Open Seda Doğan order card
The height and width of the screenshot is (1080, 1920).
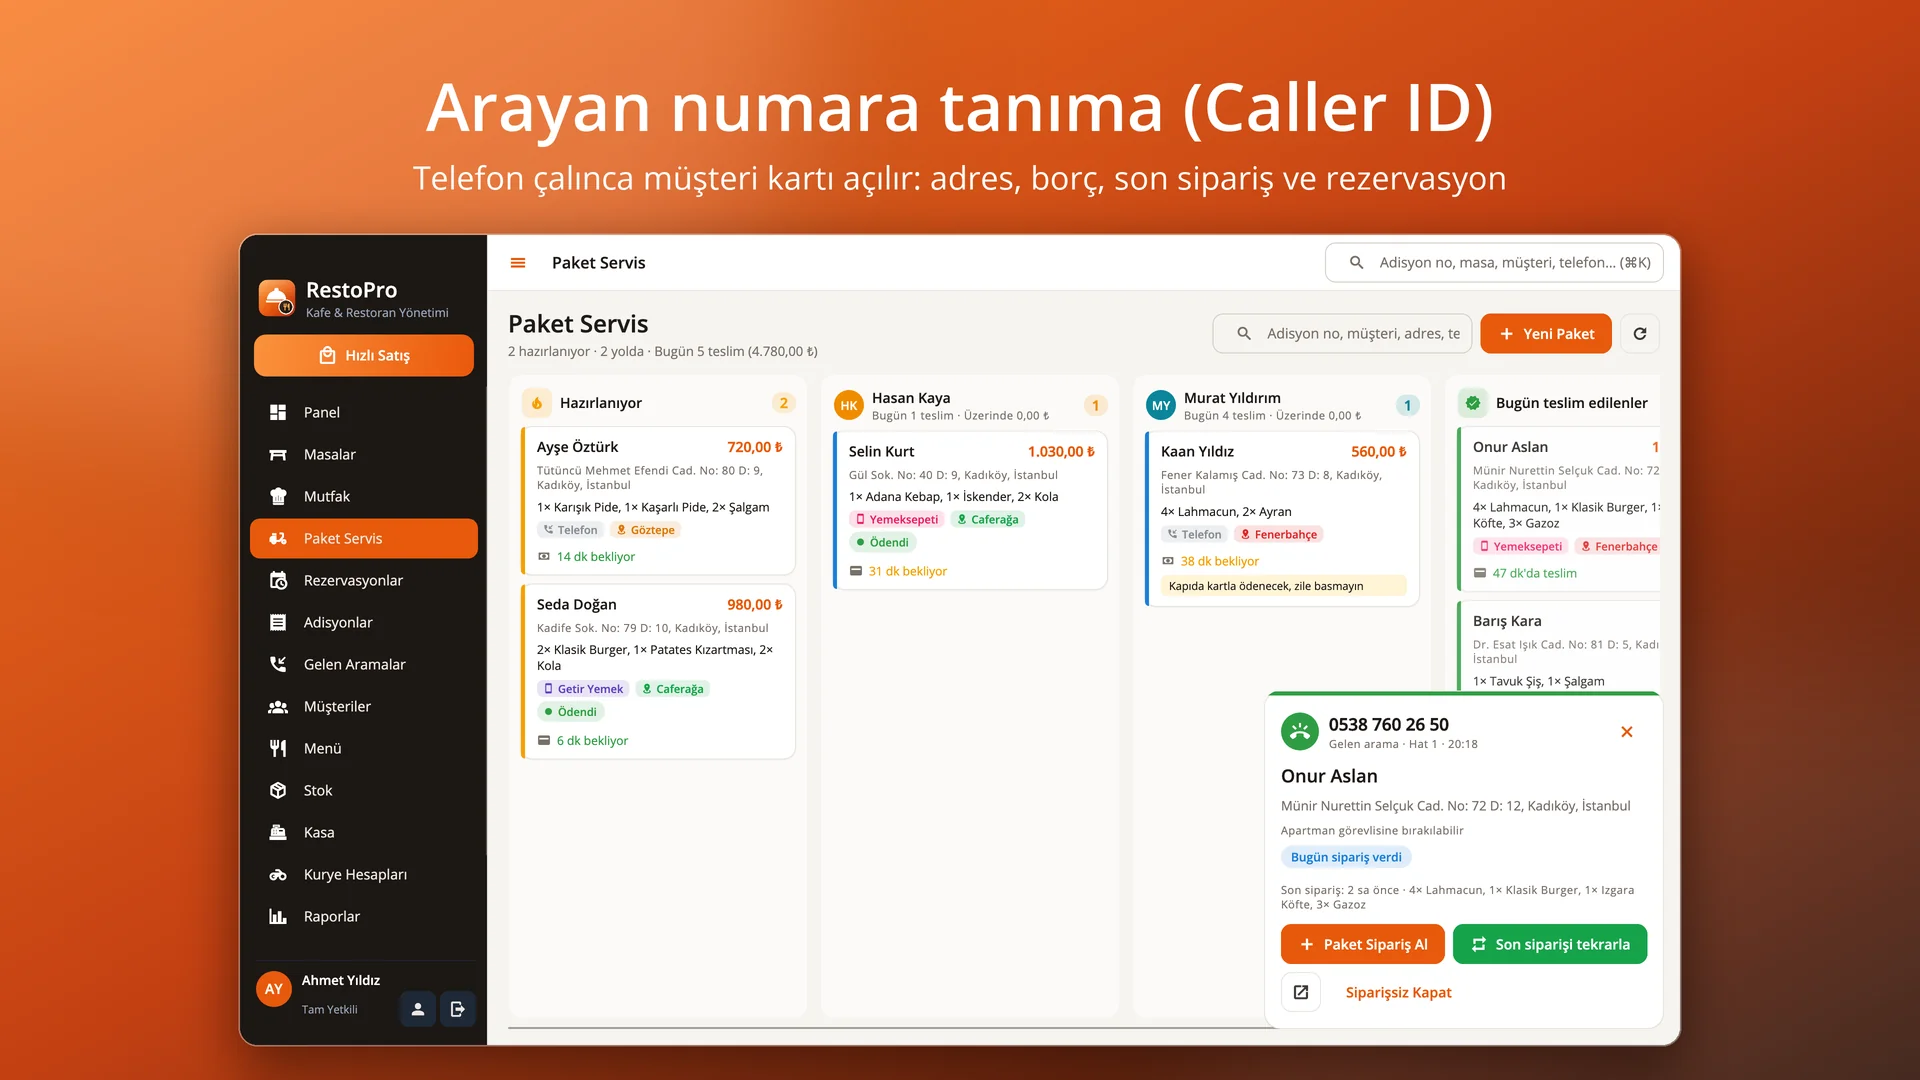click(658, 672)
